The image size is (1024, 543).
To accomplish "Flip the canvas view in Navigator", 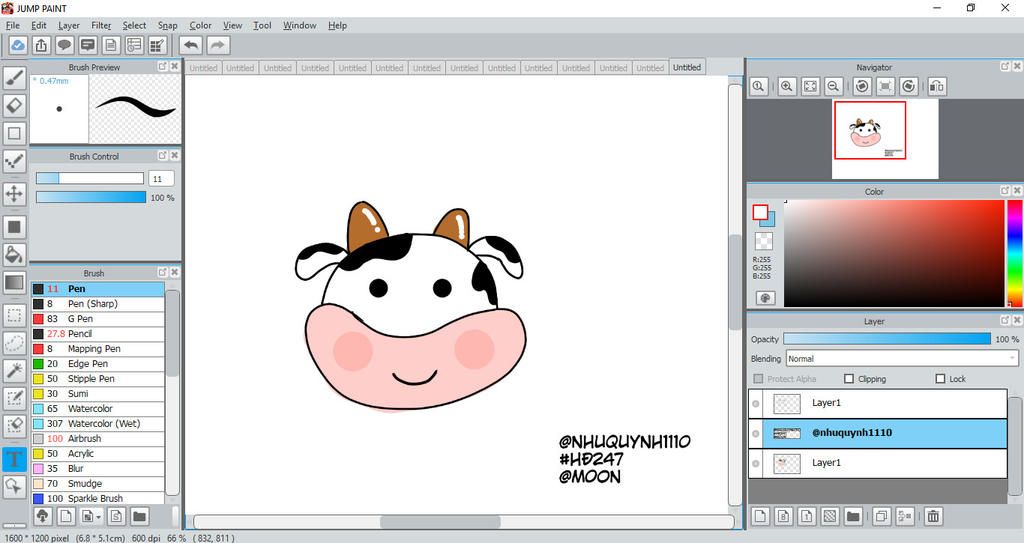I will click(937, 86).
